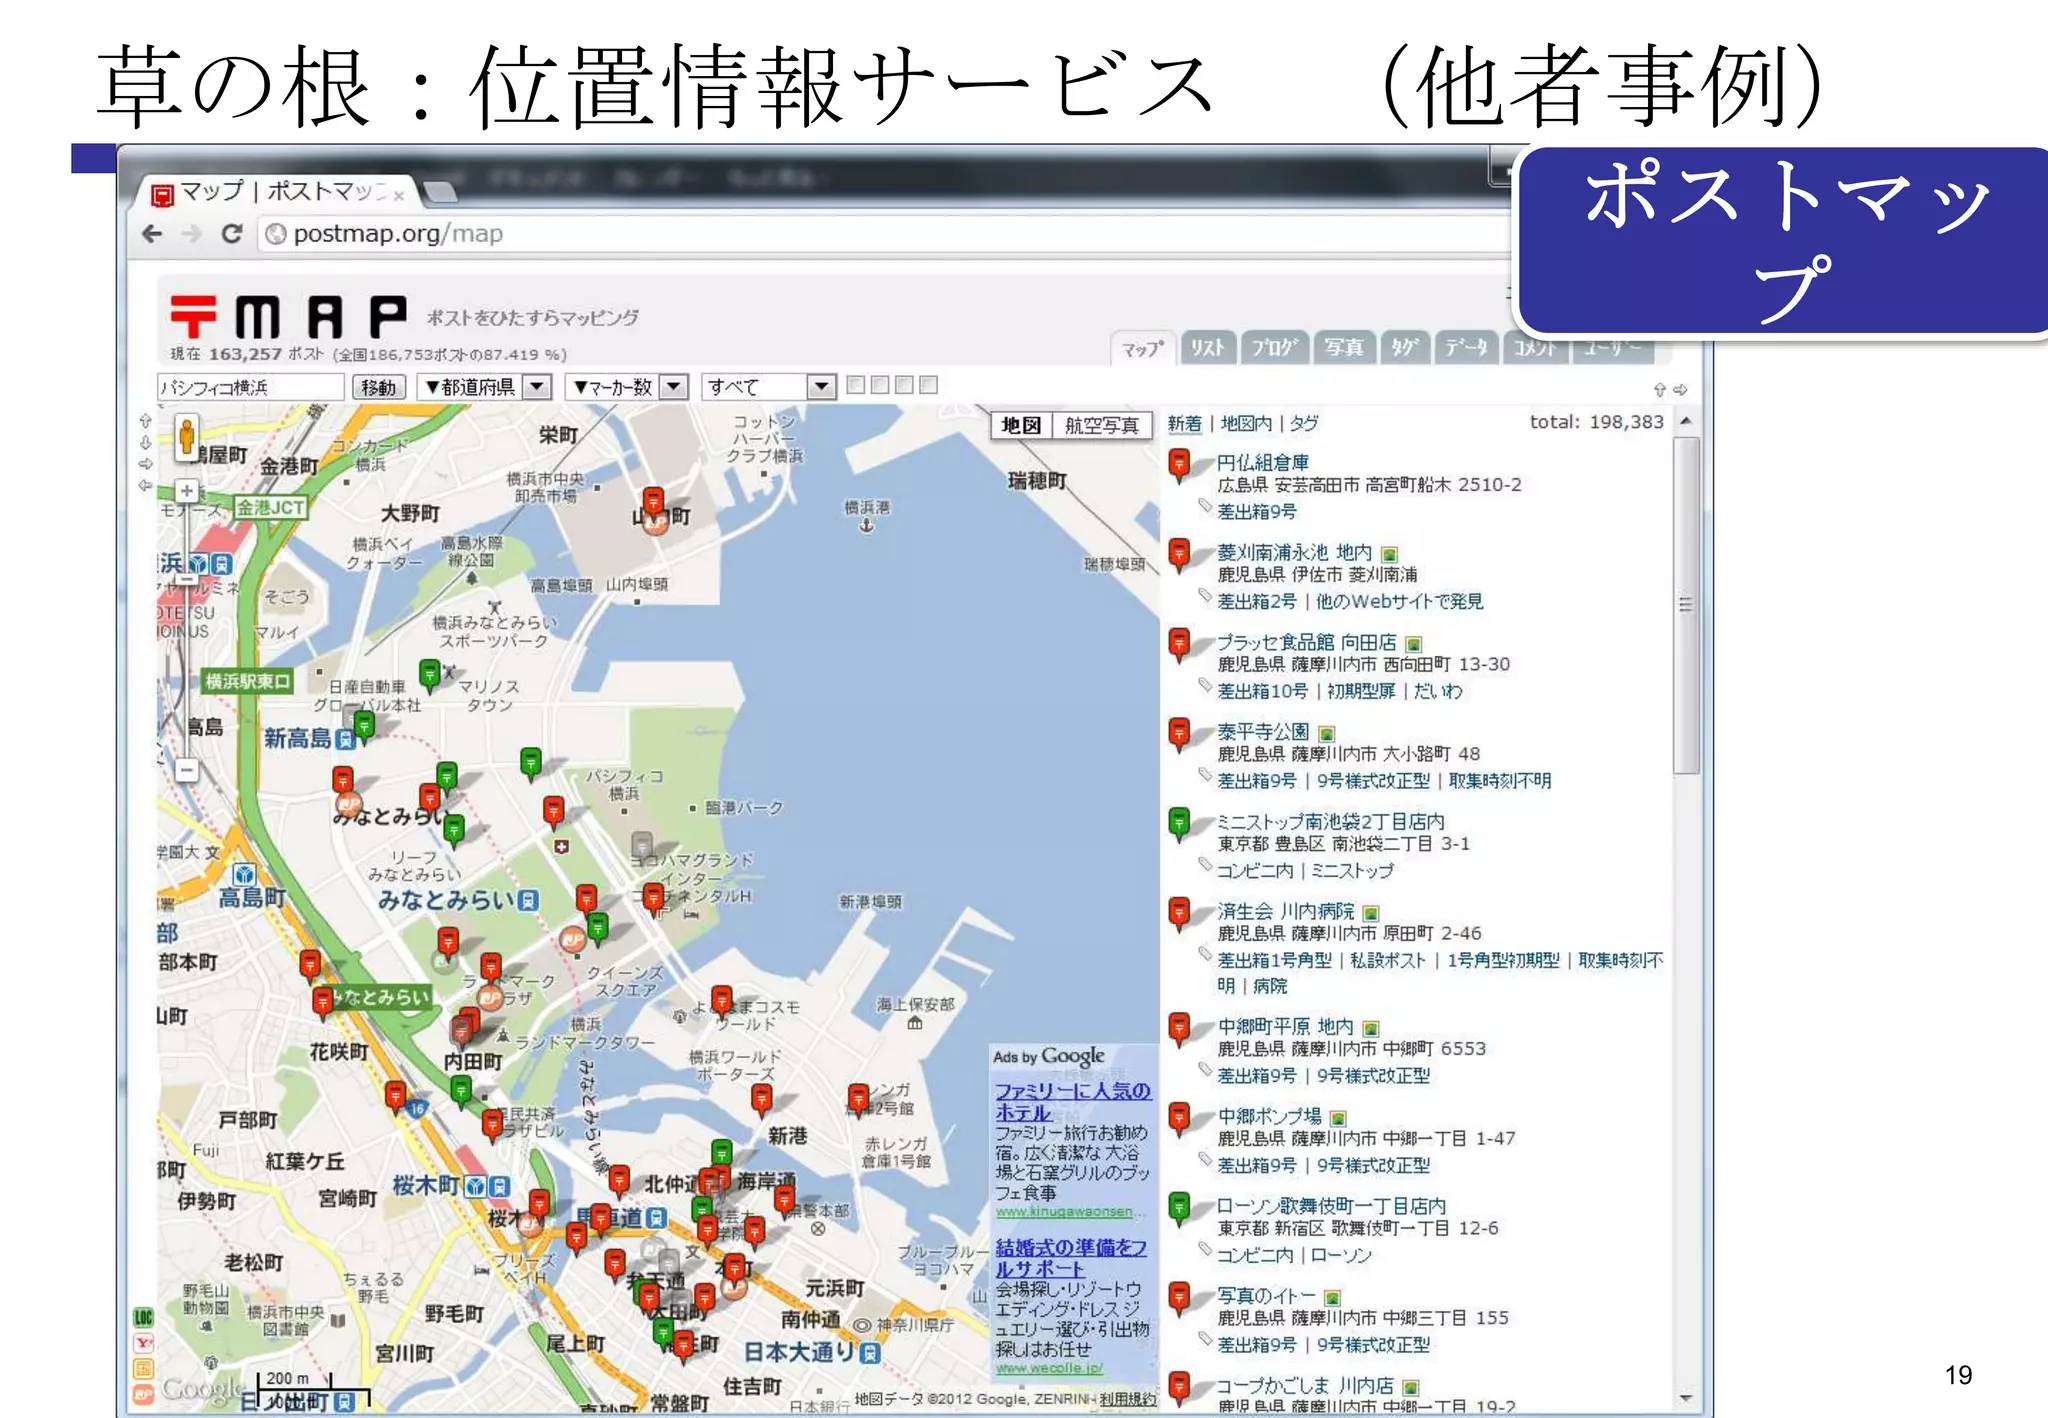Open the 円仏組倉庫 entry link
This screenshot has height=1418, width=2048.
pyautogui.click(x=1263, y=463)
